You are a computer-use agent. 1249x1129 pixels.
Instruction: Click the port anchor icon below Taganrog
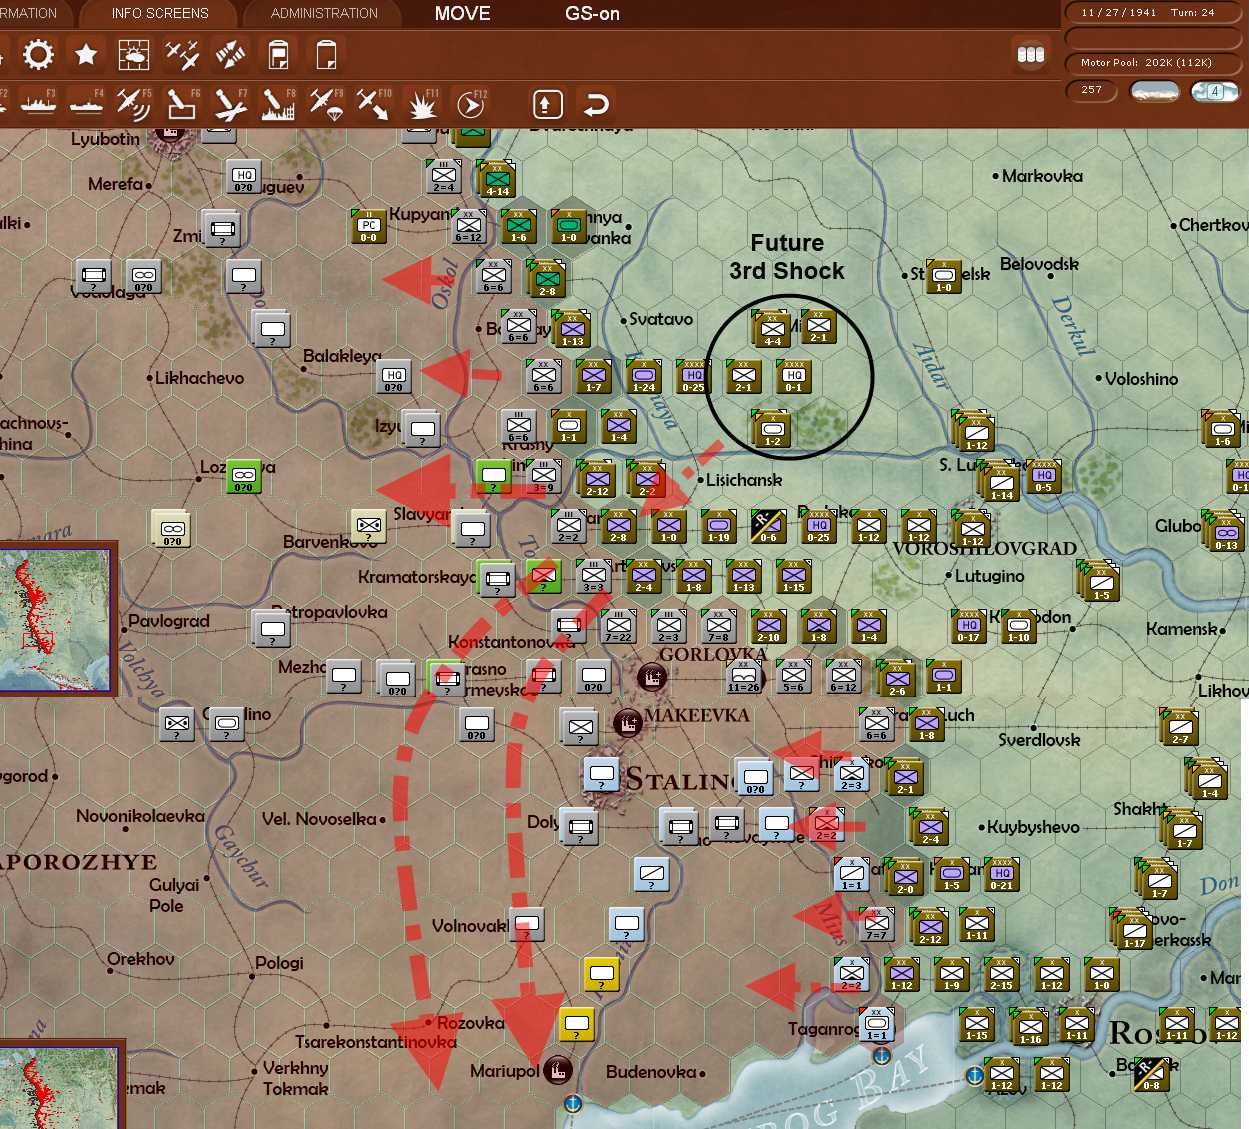click(x=881, y=1056)
